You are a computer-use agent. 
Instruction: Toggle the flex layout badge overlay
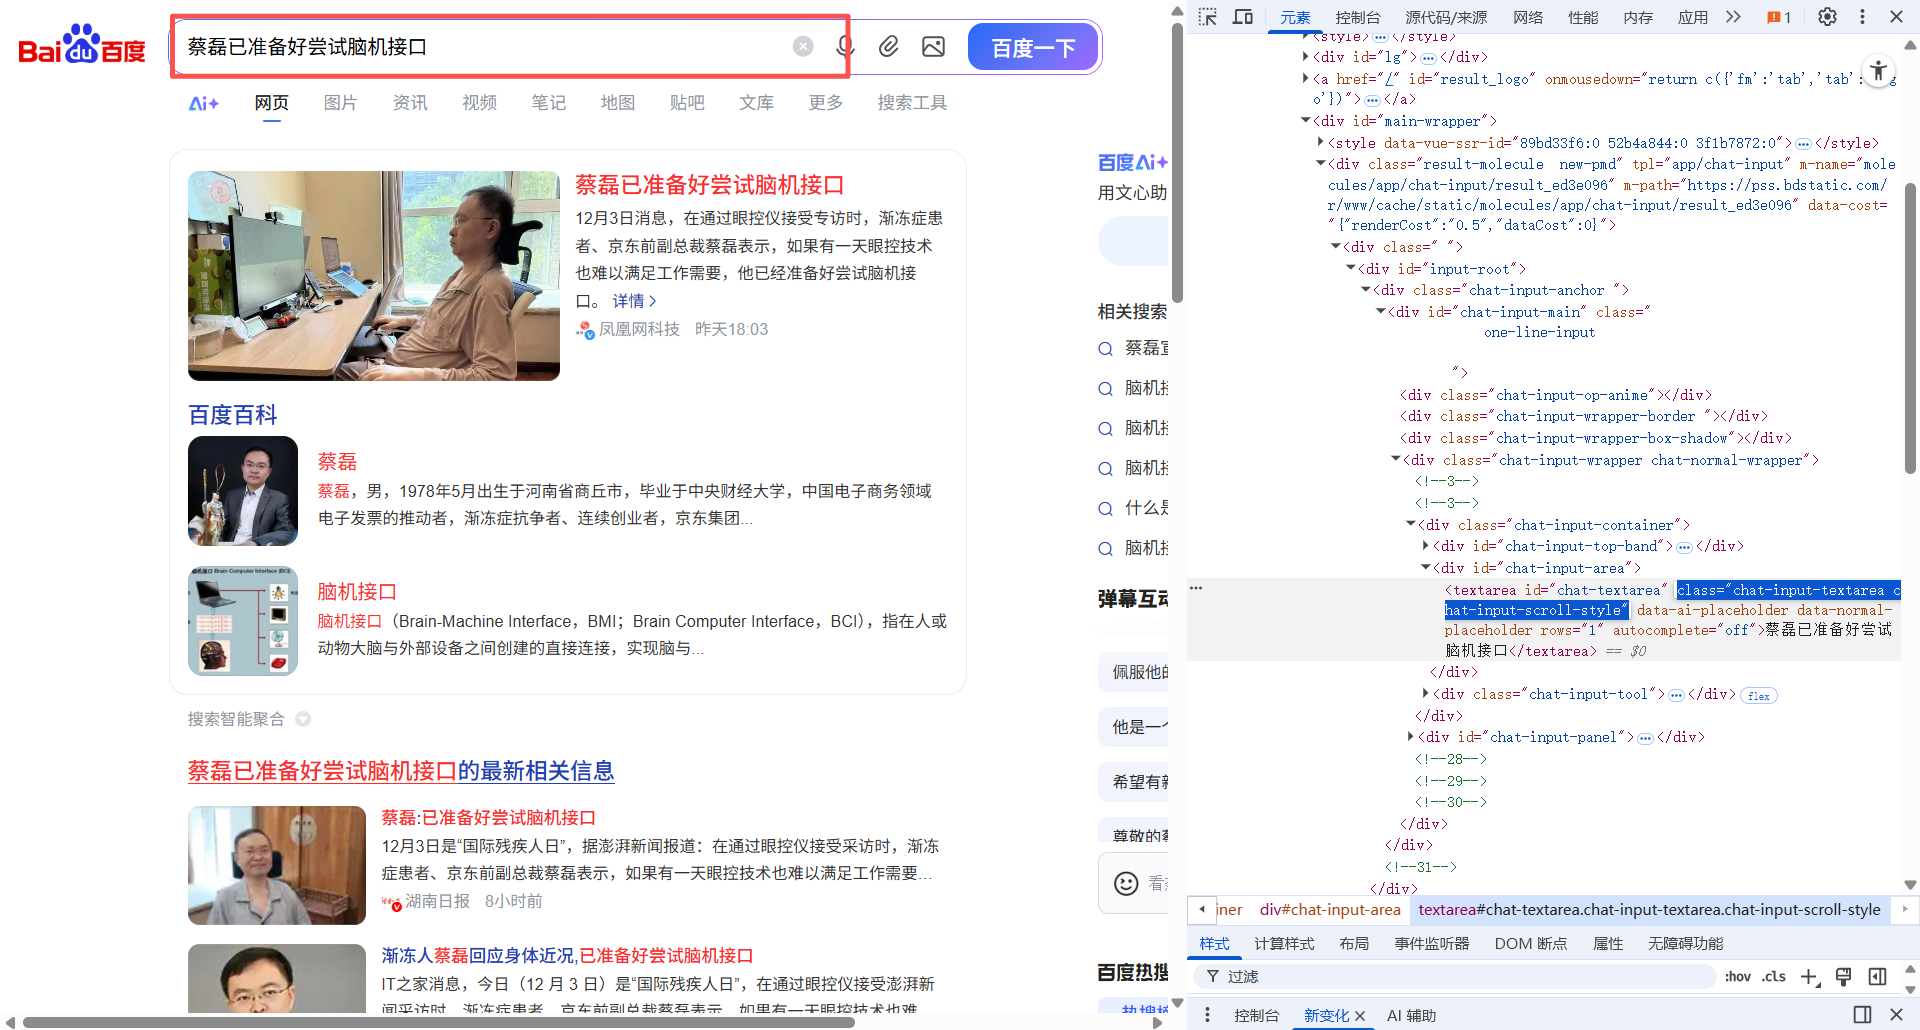1759,696
